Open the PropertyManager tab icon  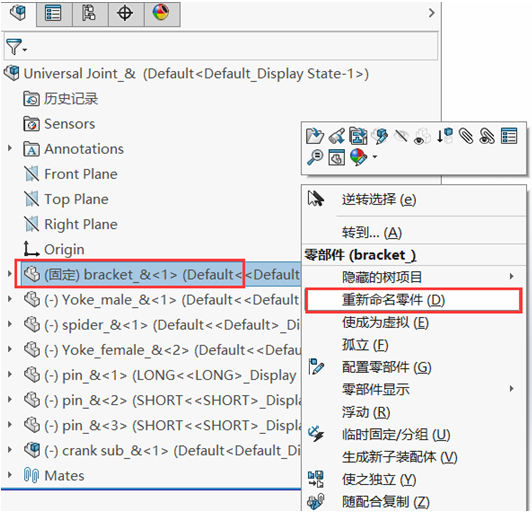(54, 14)
